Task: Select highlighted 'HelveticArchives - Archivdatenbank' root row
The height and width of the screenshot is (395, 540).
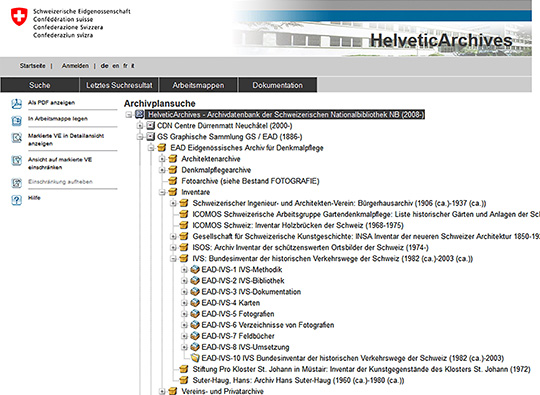Action: (x=285, y=114)
